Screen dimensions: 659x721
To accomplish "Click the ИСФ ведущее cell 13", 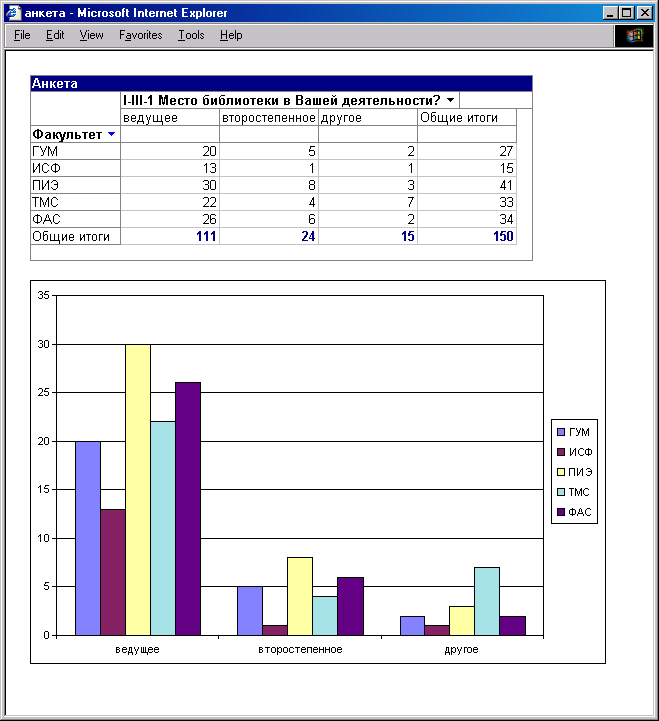I will click(170, 168).
